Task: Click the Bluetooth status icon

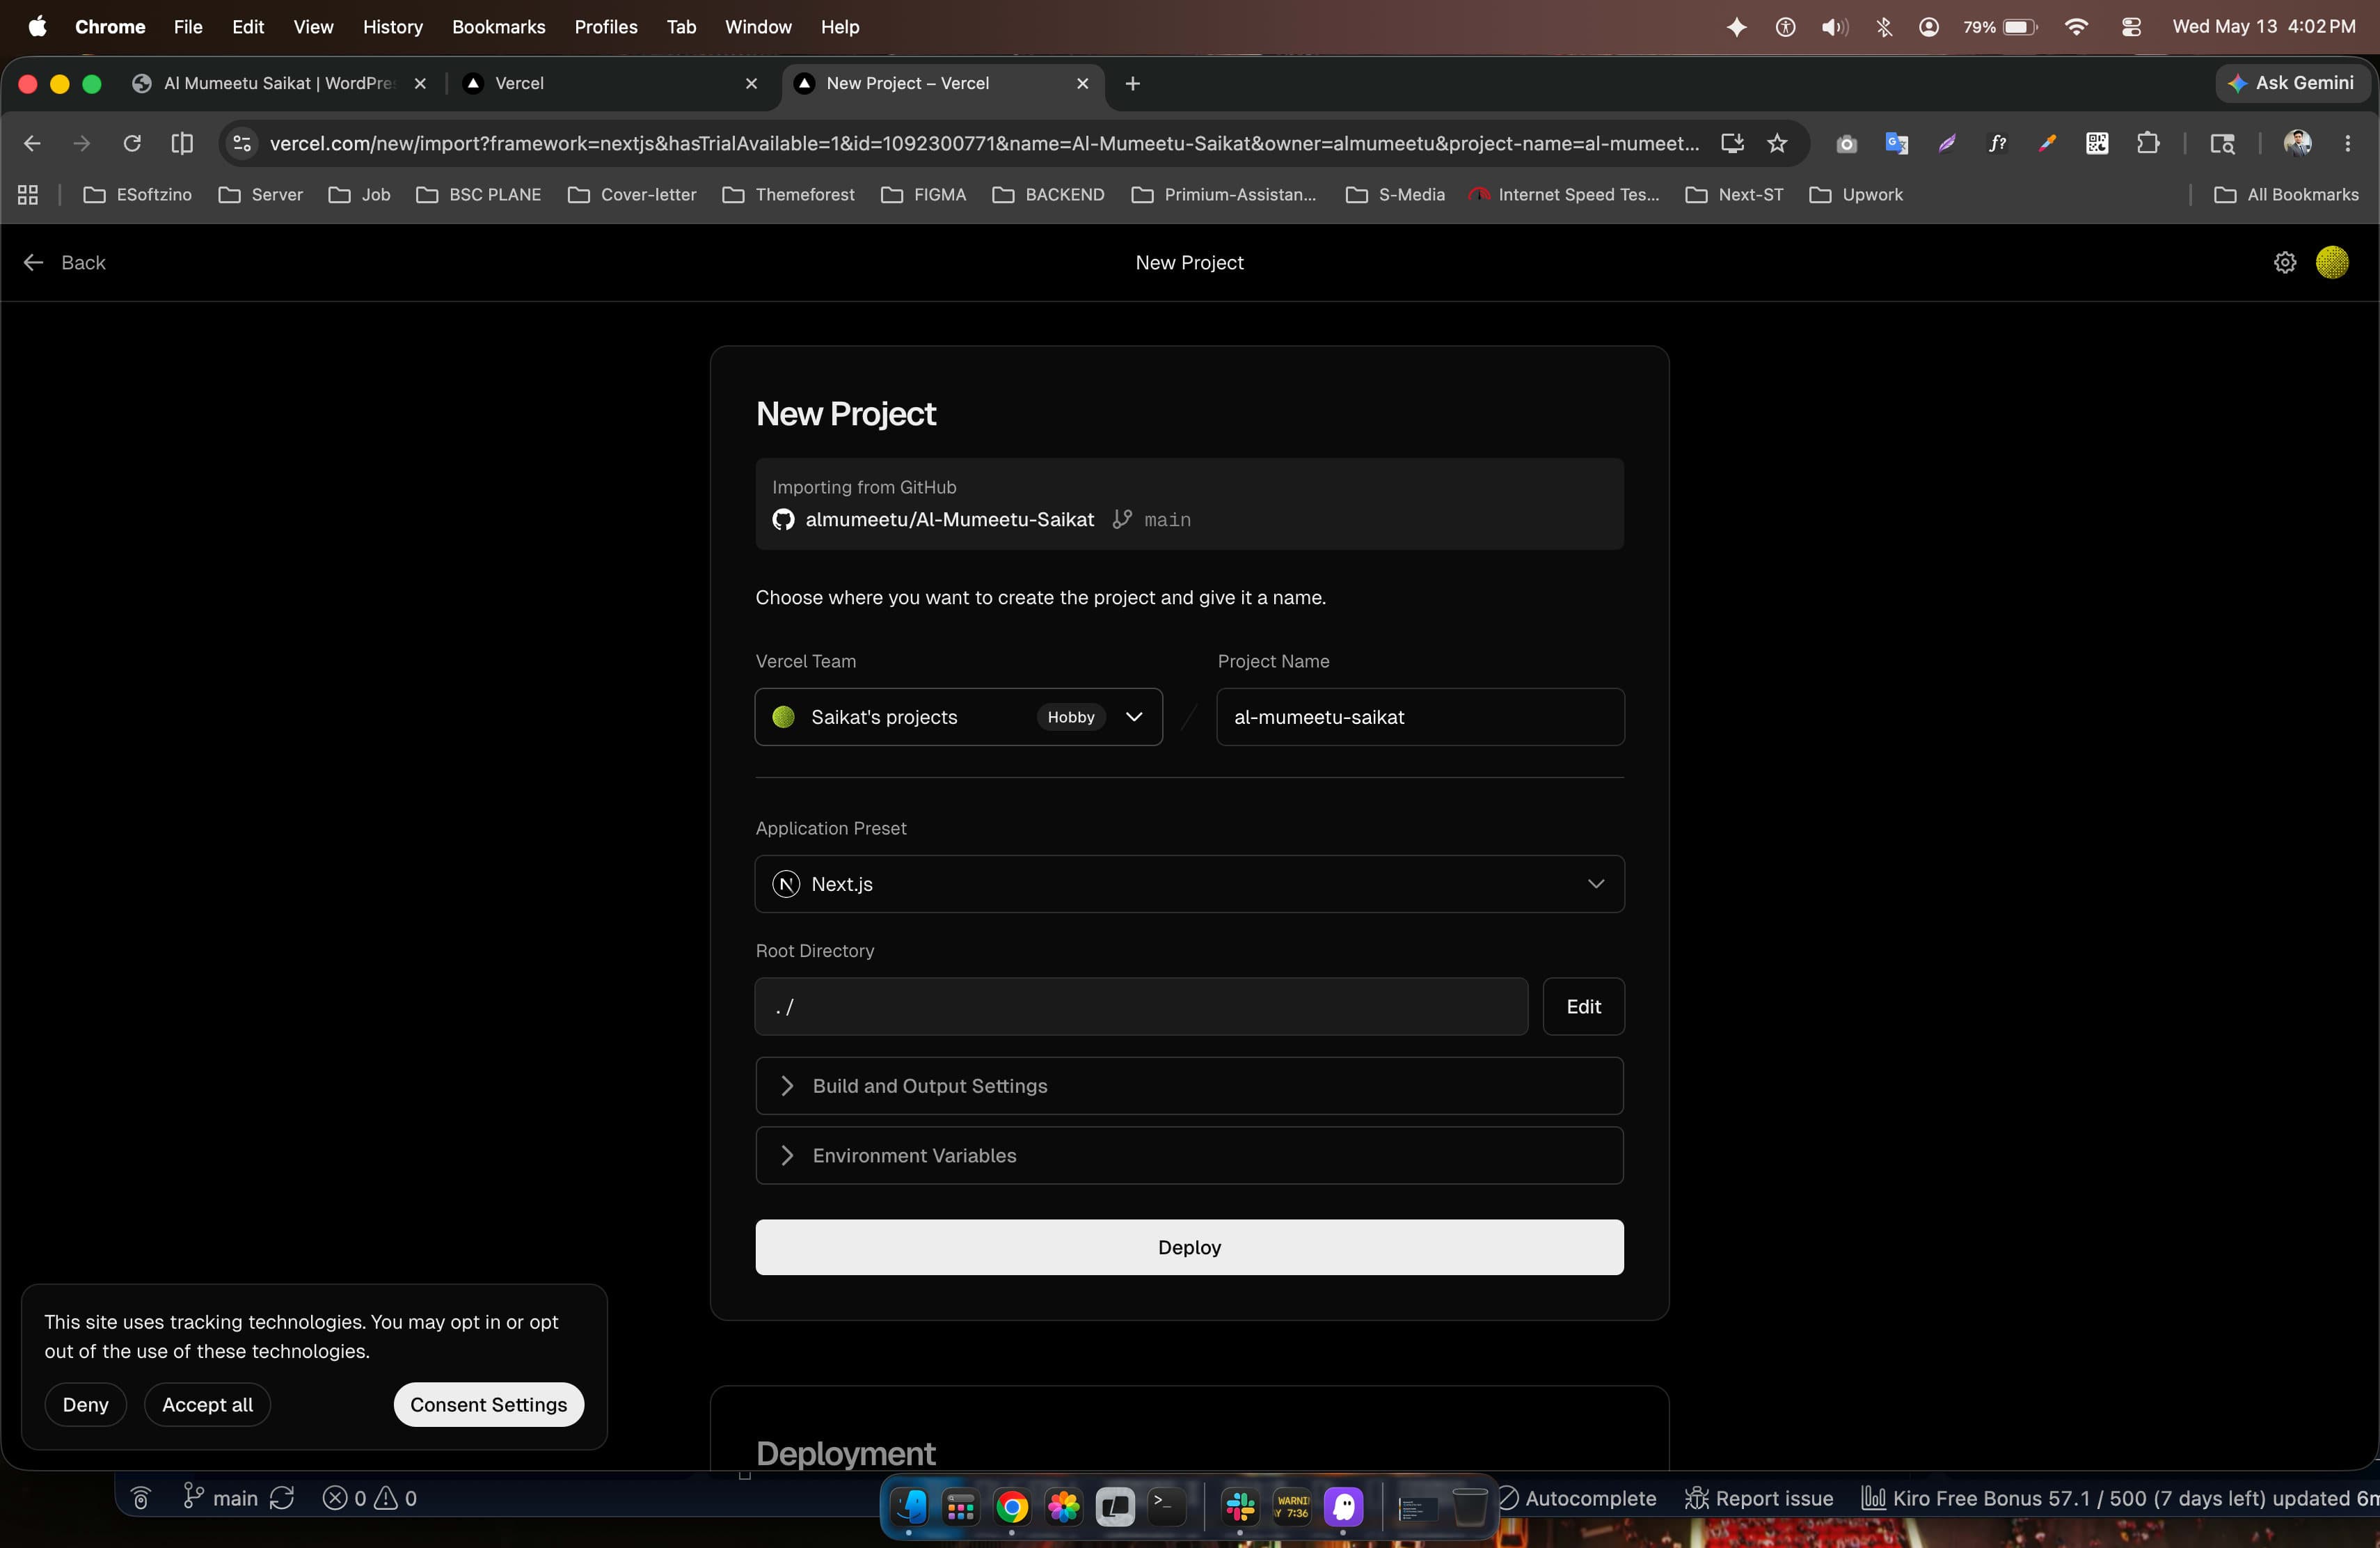Action: coord(1884,27)
